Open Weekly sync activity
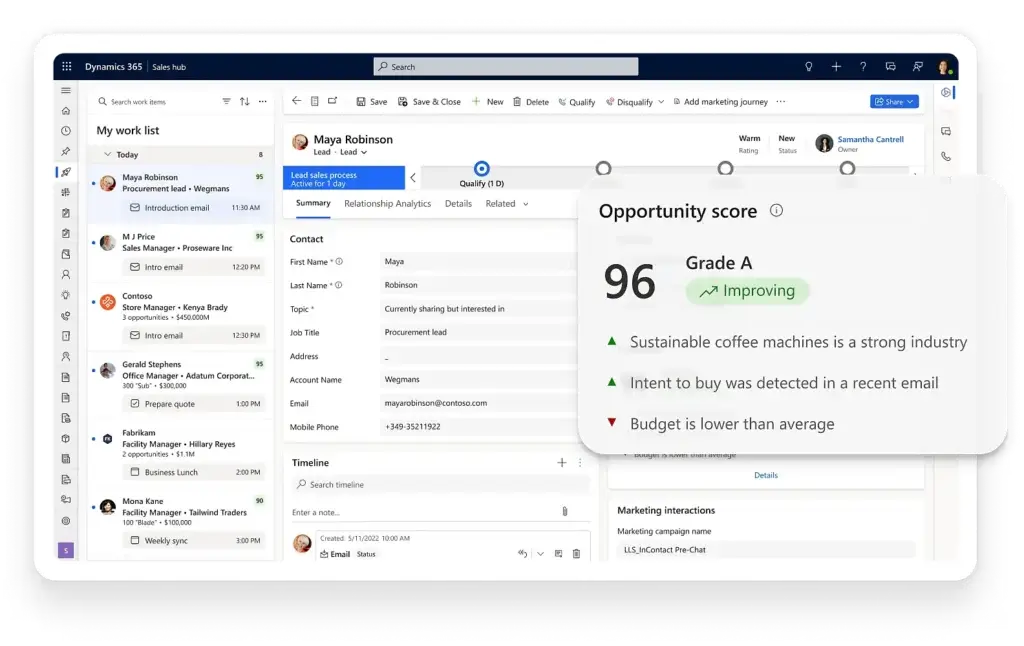Viewport: 1024px width, 646px height. [194, 540]
